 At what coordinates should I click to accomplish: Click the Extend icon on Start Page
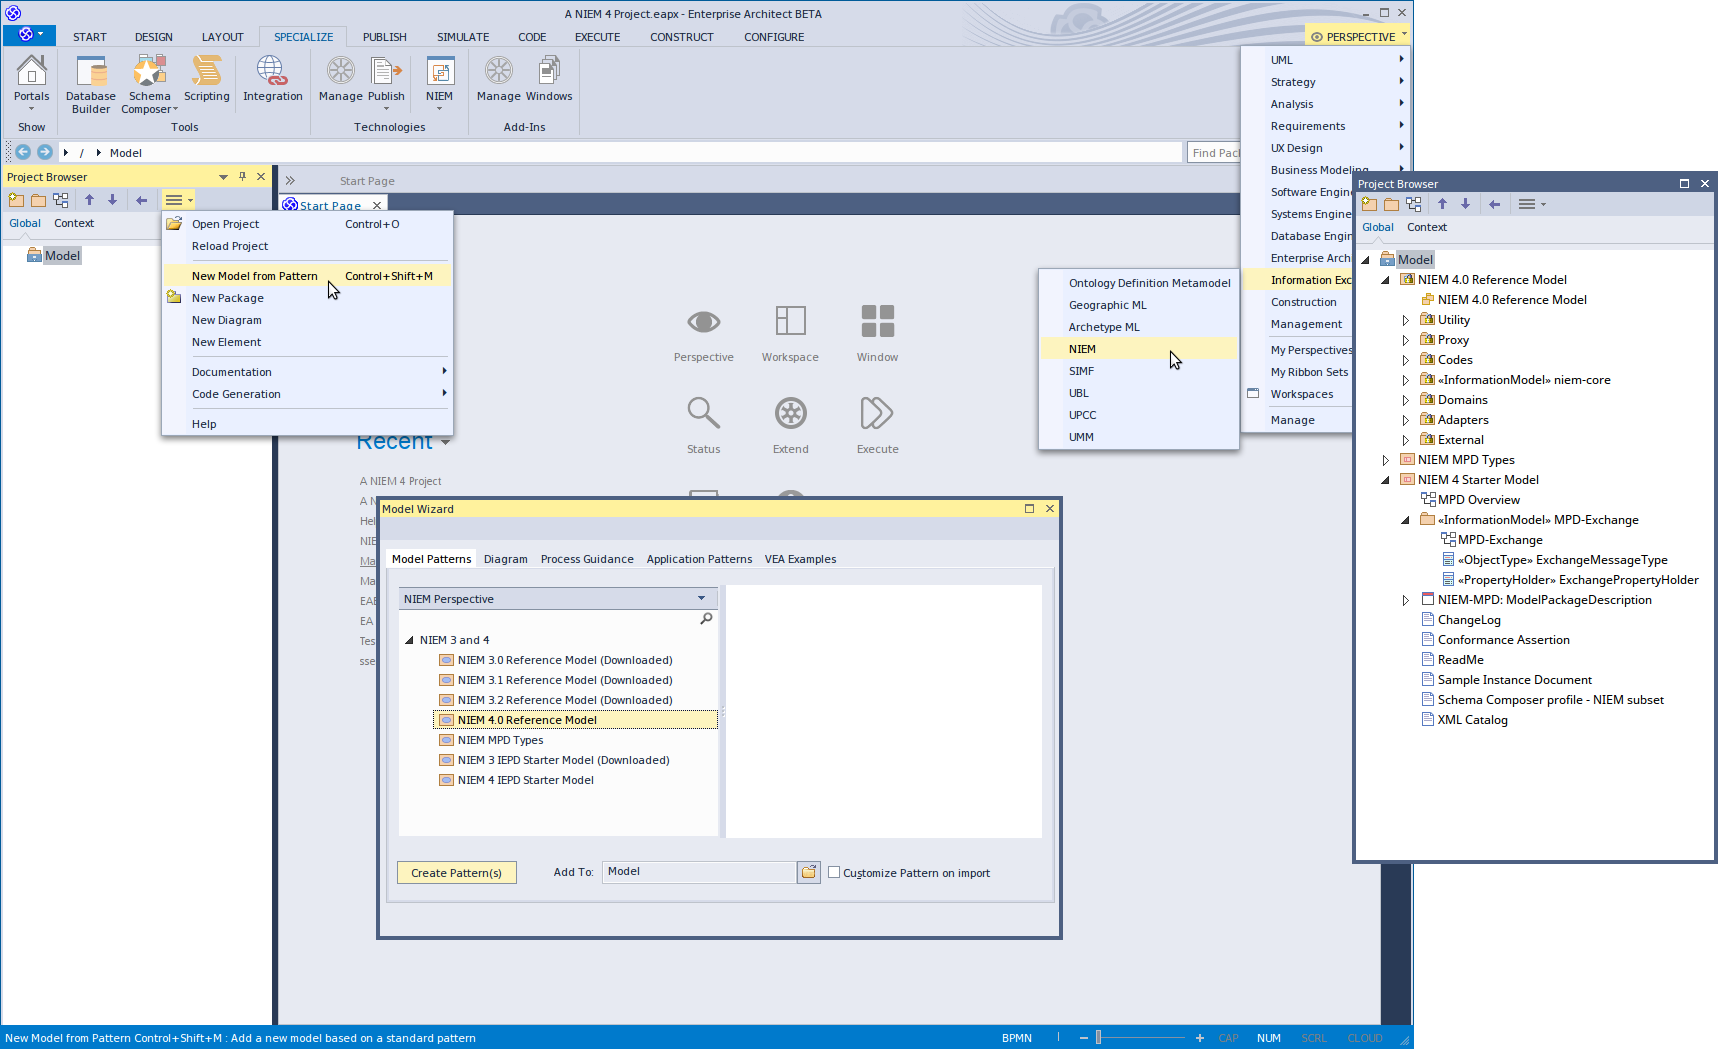pyautogui.click(x=790, y=414)
